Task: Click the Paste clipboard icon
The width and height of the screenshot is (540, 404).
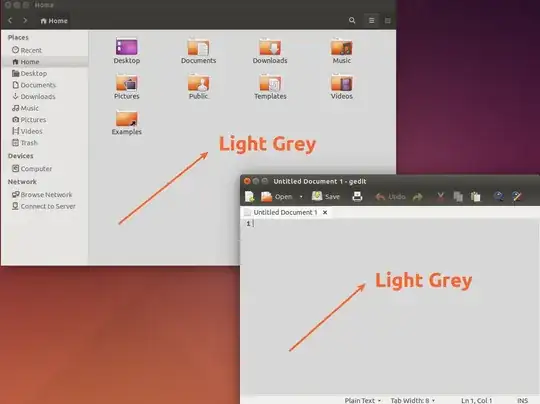Action: click(476, 197)
